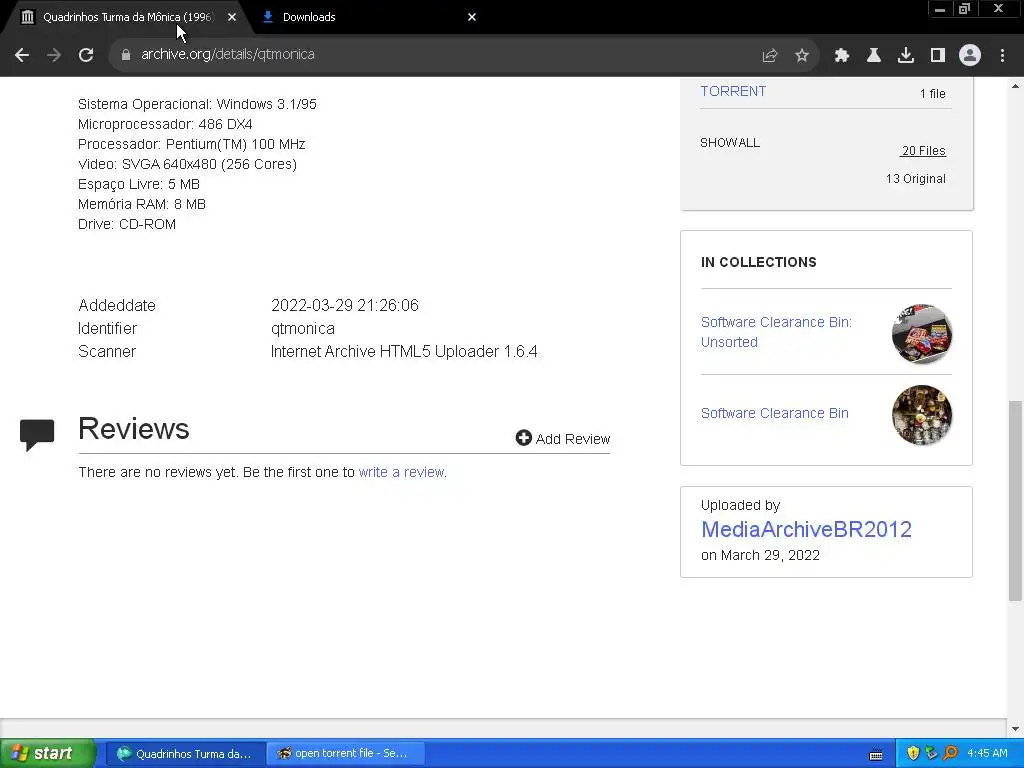The height and width of the screenshot is (768, 1024).
Task: Open the Extensions puzzle icon
Action: pyautogui.click(x=842, y=56)
